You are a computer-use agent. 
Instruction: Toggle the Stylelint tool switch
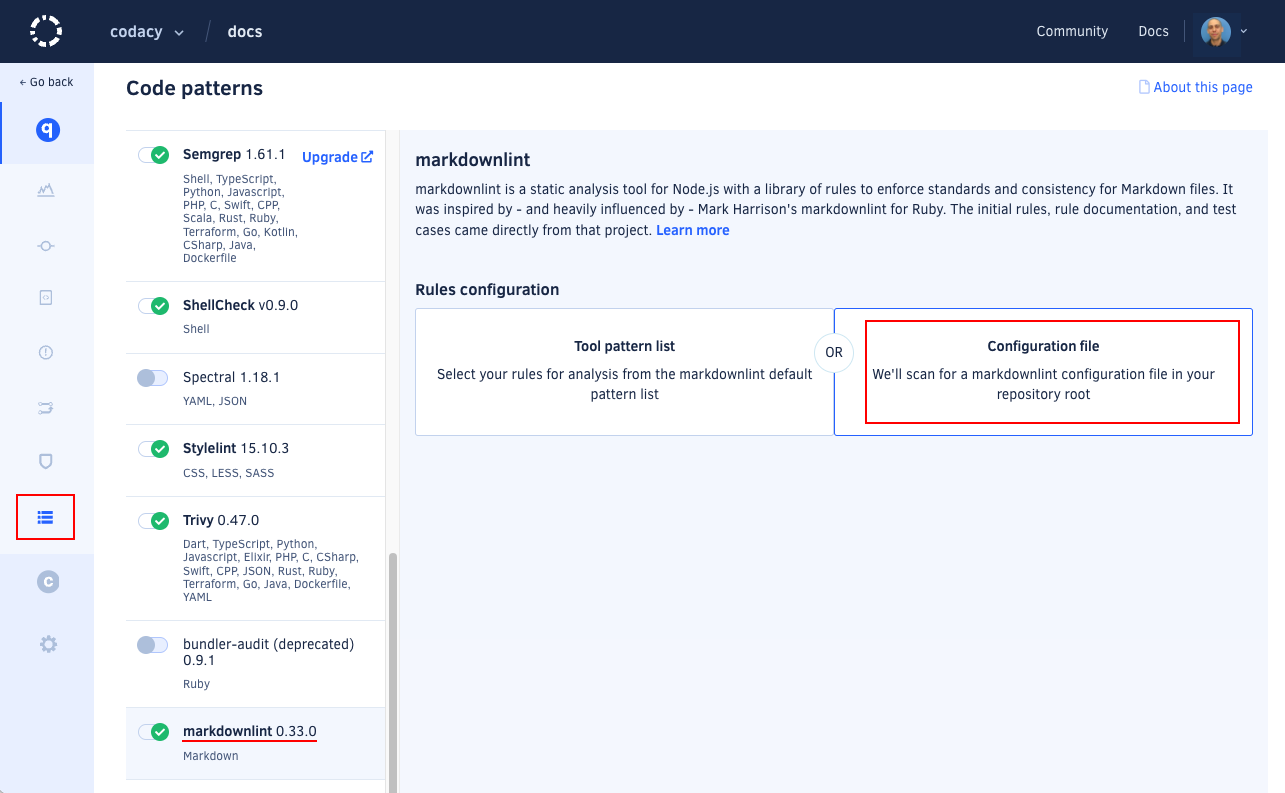pos(153,449)
